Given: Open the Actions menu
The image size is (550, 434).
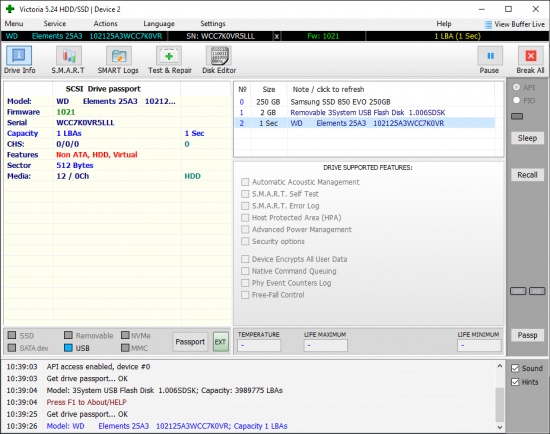Looking at the screenshot, I should pos(106,24).
